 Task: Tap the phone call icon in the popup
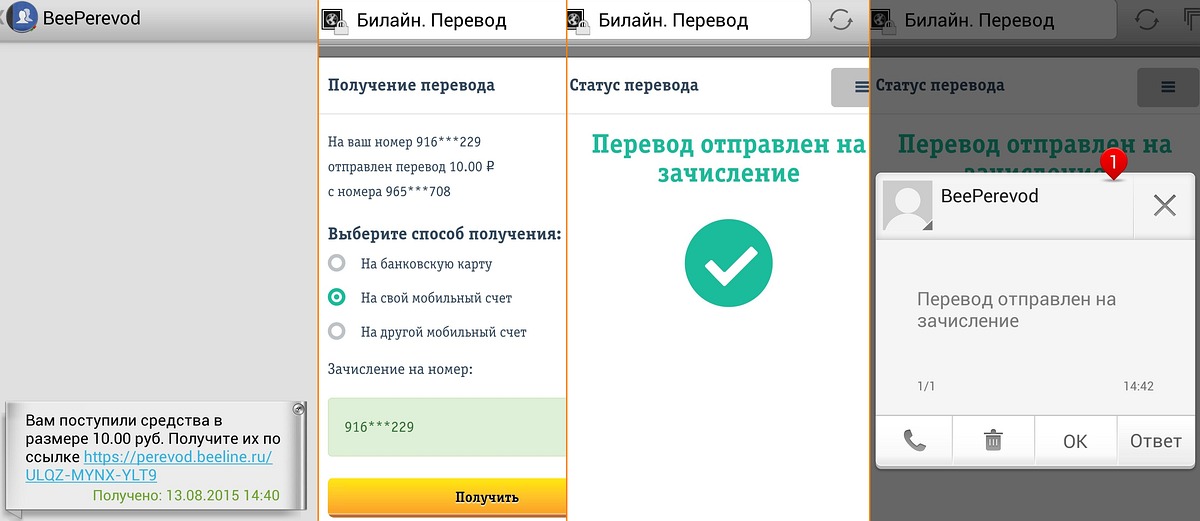914,441
